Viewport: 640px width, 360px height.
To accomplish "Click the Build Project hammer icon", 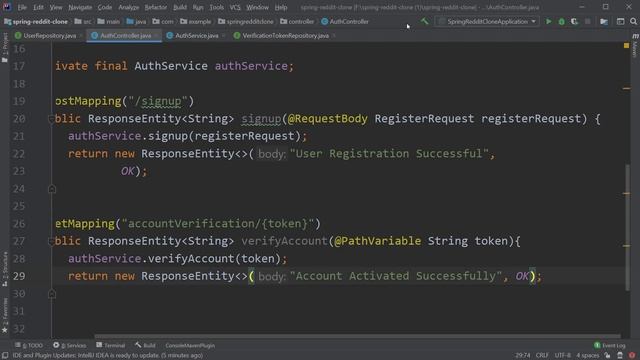I will coord(424,21).
